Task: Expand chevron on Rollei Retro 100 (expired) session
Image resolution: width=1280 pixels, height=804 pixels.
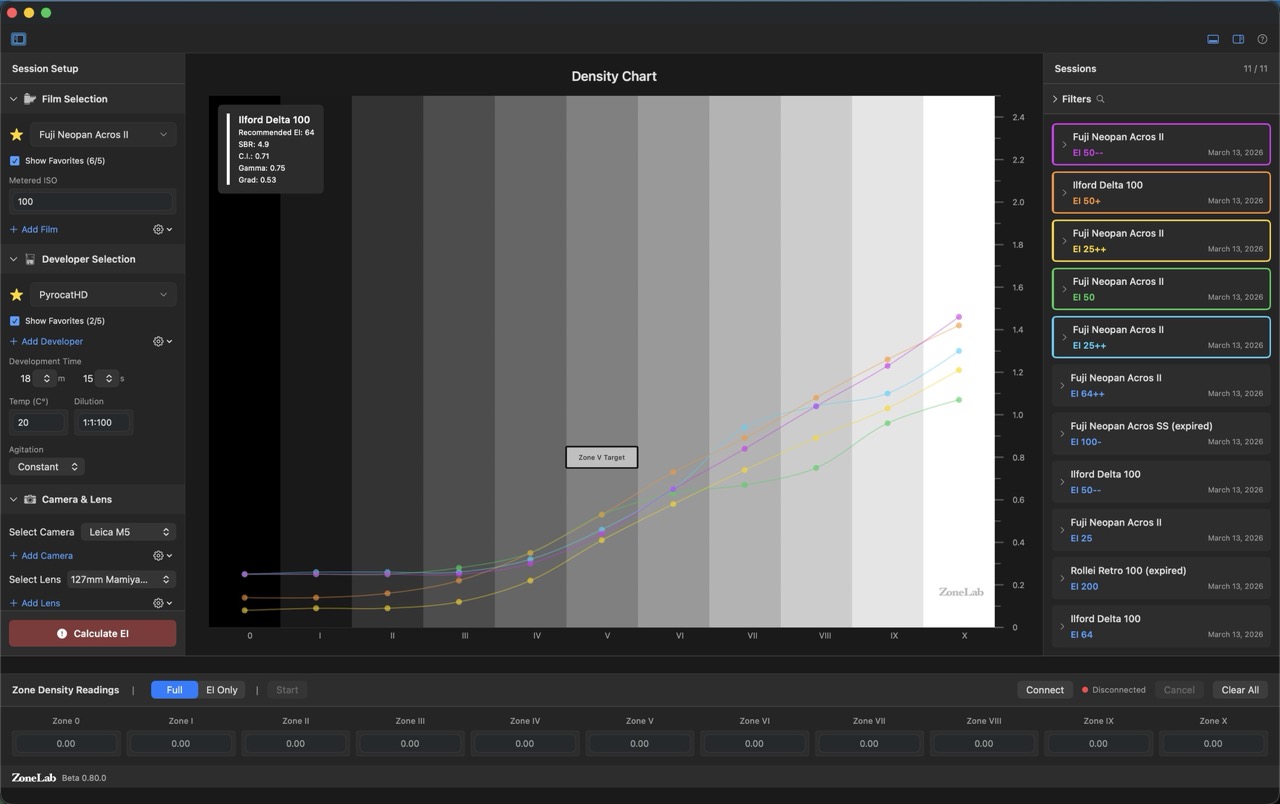Action: (1062, 578)
